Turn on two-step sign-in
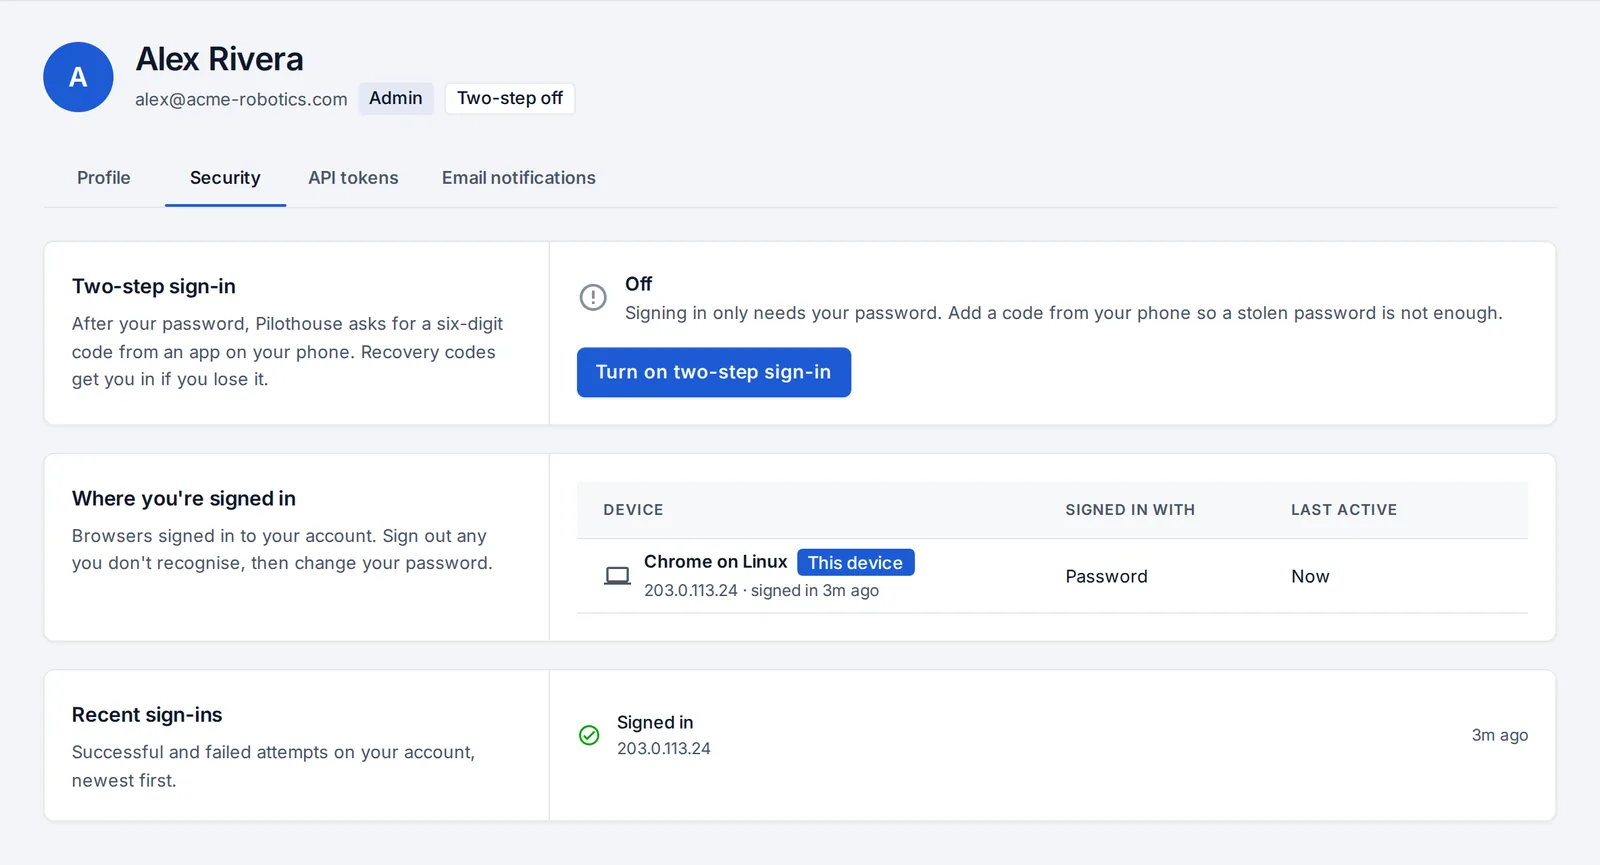 [714, 372]
